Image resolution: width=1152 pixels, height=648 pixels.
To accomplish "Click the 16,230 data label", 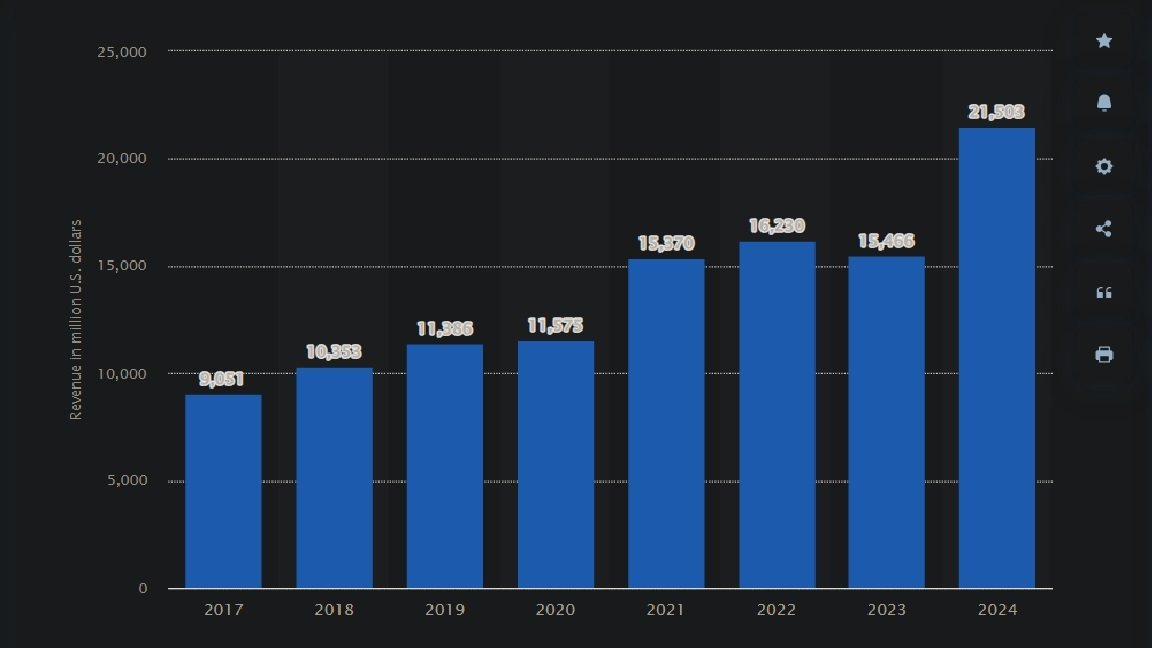I will click(777, 226).
